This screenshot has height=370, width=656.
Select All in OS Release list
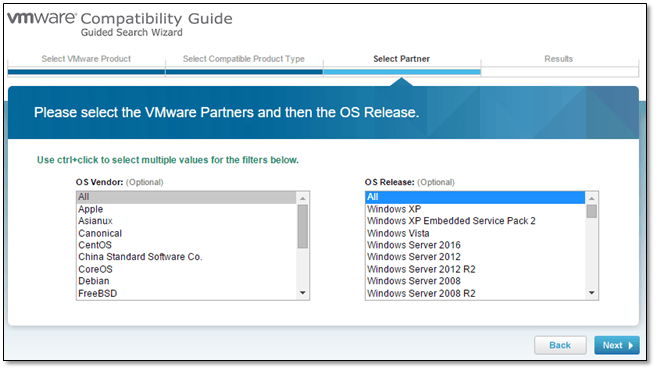coord(475,197)
